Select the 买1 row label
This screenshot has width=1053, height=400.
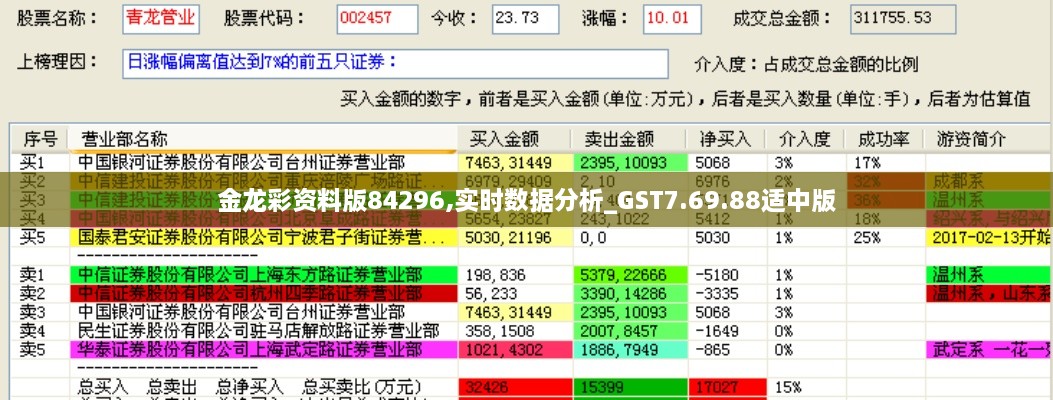point(32,162)
